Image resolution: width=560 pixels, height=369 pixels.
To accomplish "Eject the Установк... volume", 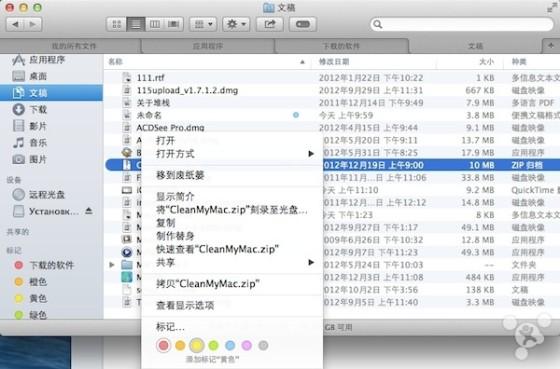I will point(89,211).
